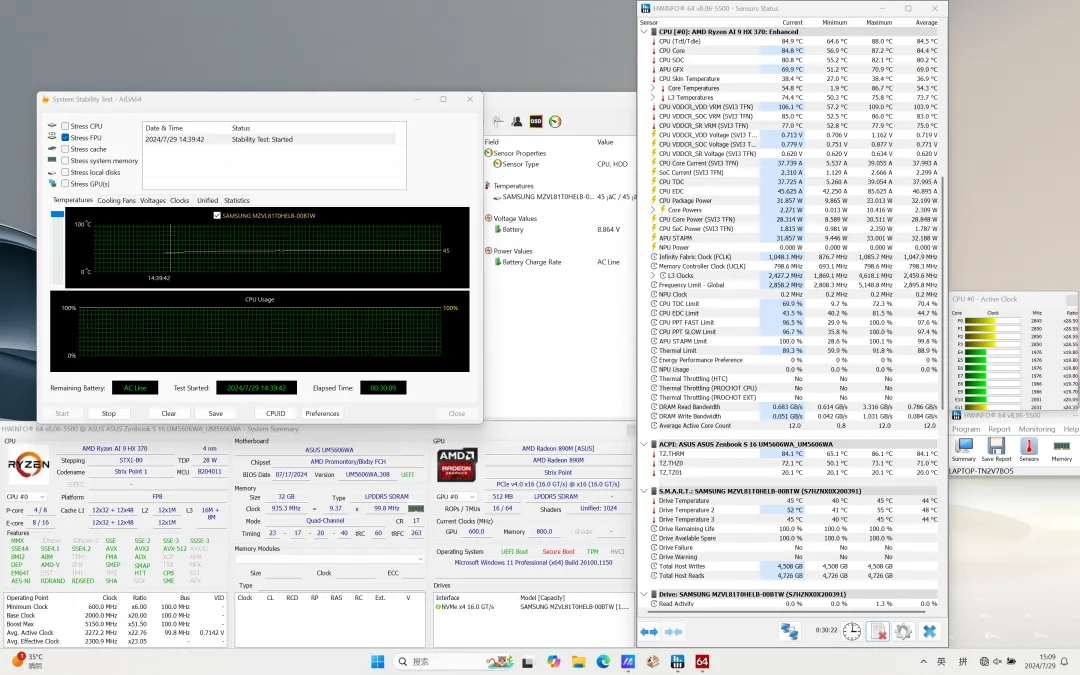Enable the Stress local disks checkbox
Image resolution: width=1080 pixels, height=675 pixels.
point(65,172)
